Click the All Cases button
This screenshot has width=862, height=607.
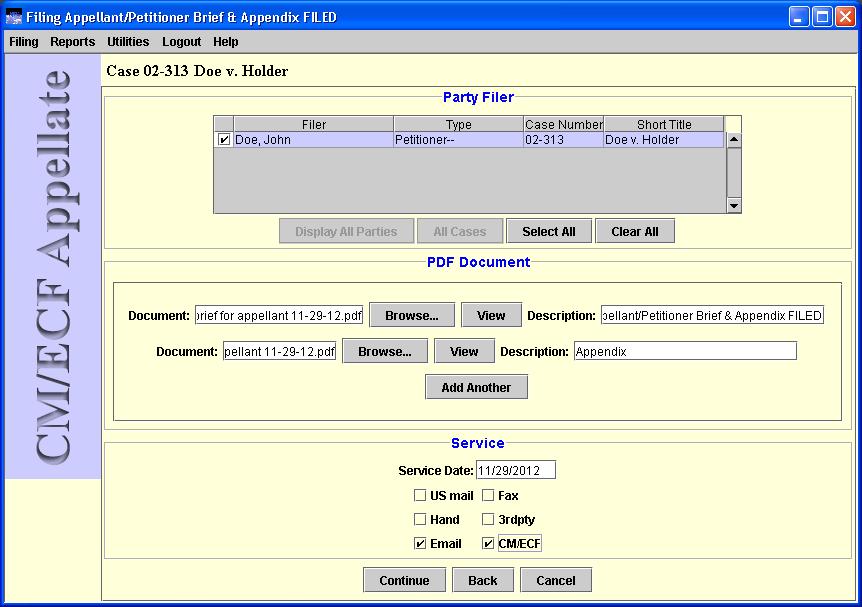click(460, 231)
